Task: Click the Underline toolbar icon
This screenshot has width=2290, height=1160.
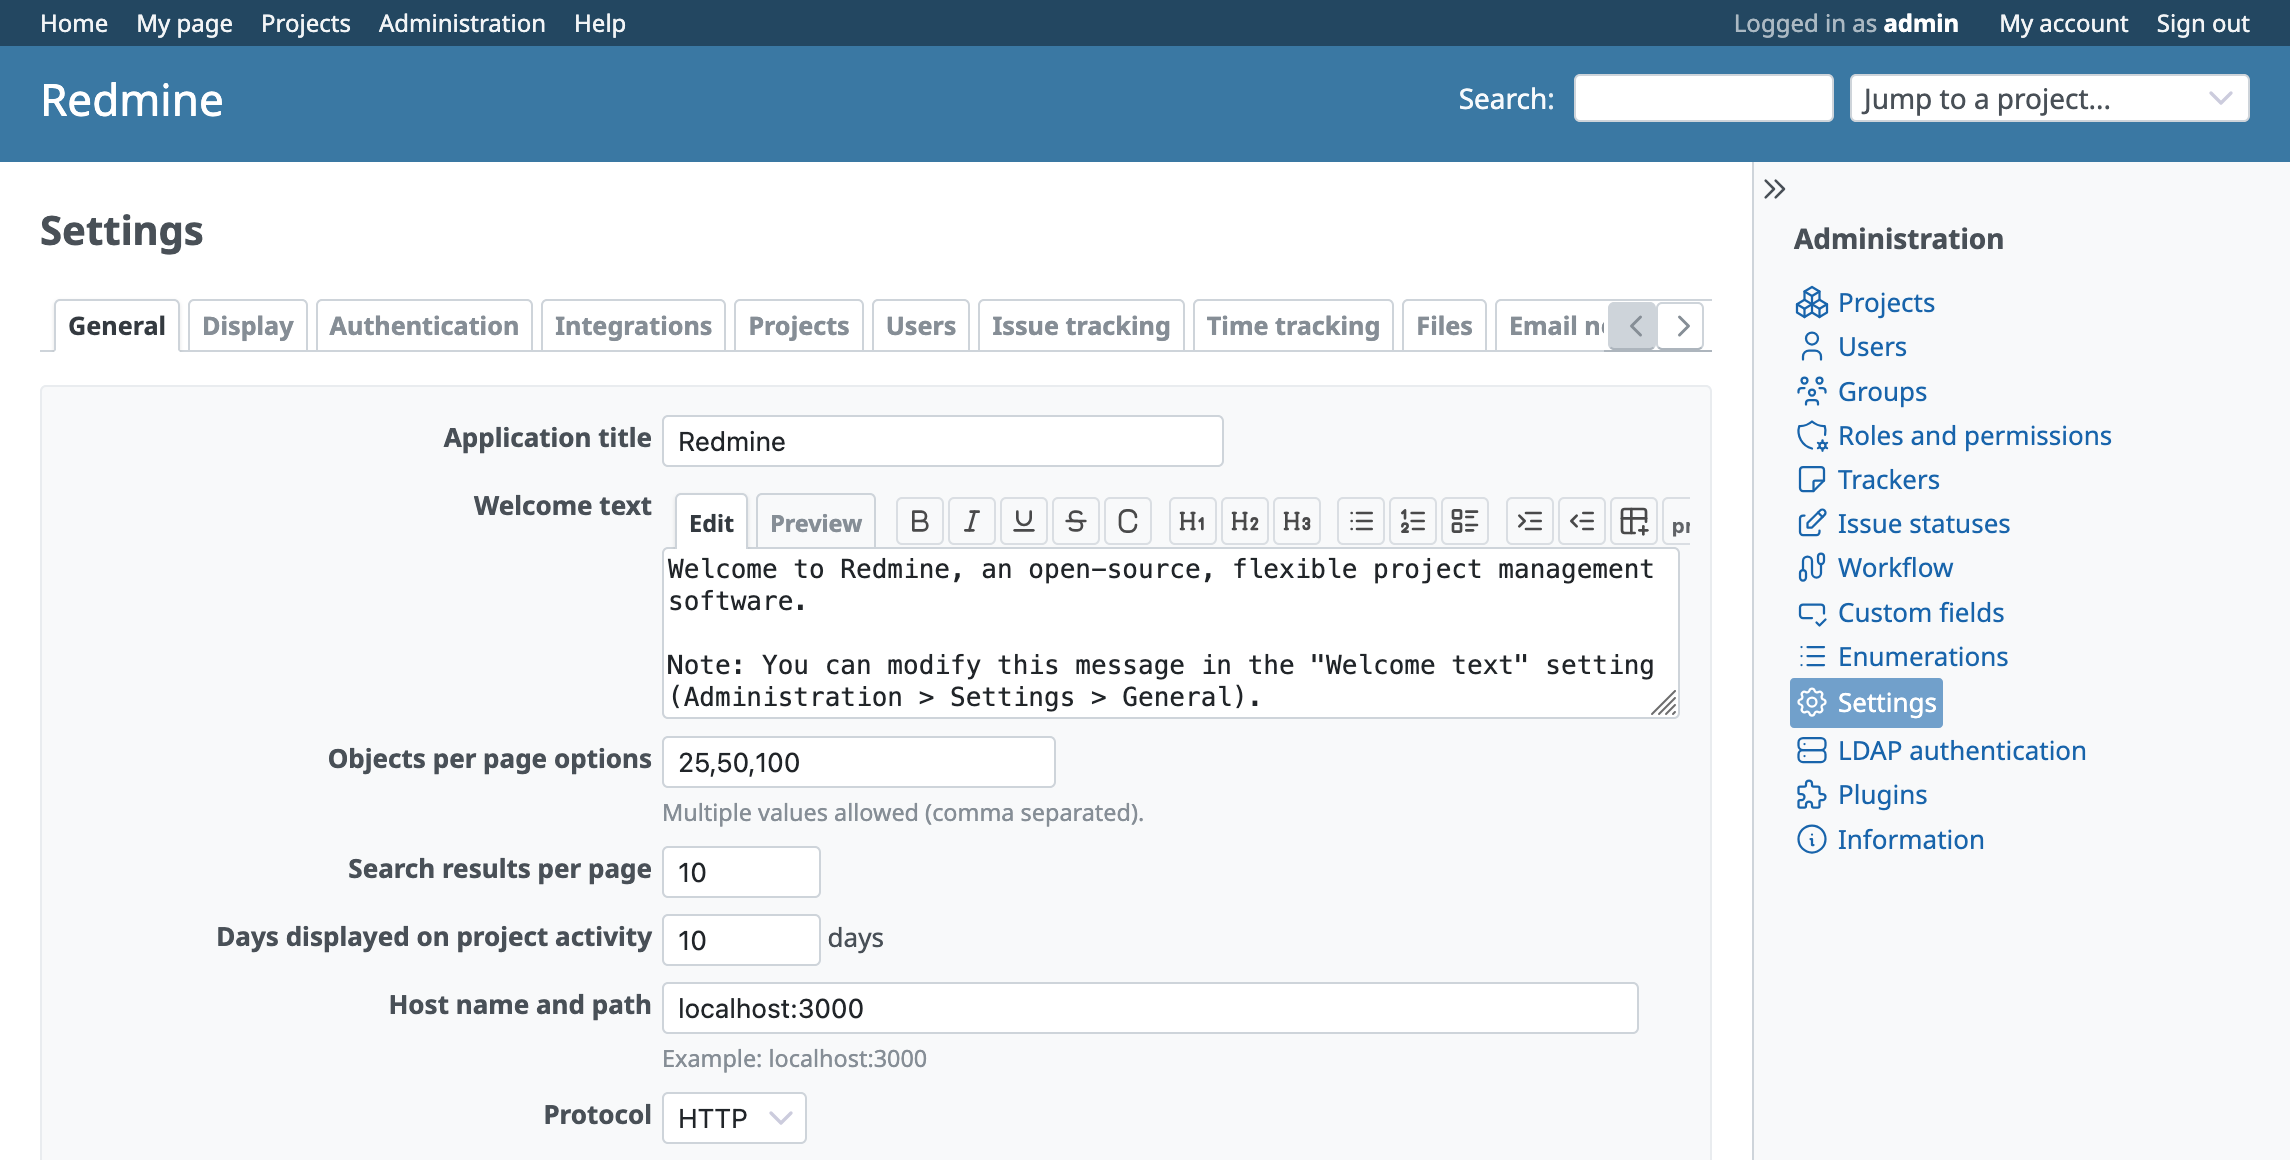Action: [x=1023, y=521]
